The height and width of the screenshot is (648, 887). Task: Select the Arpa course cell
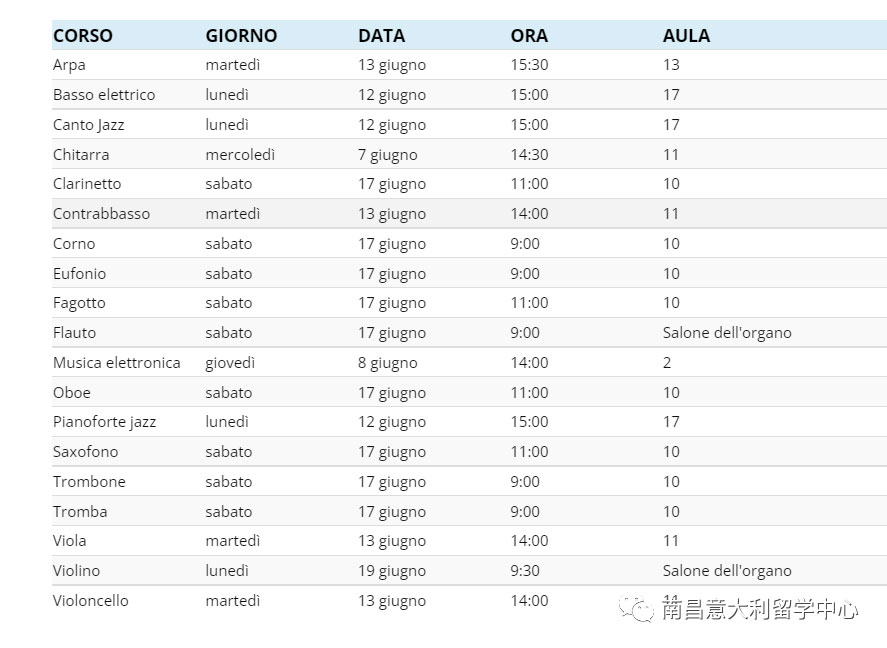[x=69, y=65]
